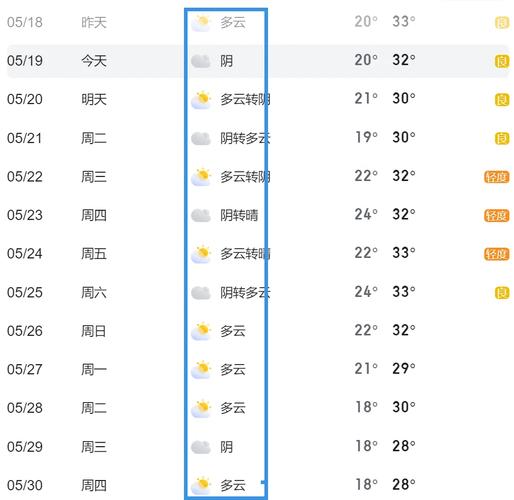Select the date 05/18

pyautogui.click(x=25, y=22)
